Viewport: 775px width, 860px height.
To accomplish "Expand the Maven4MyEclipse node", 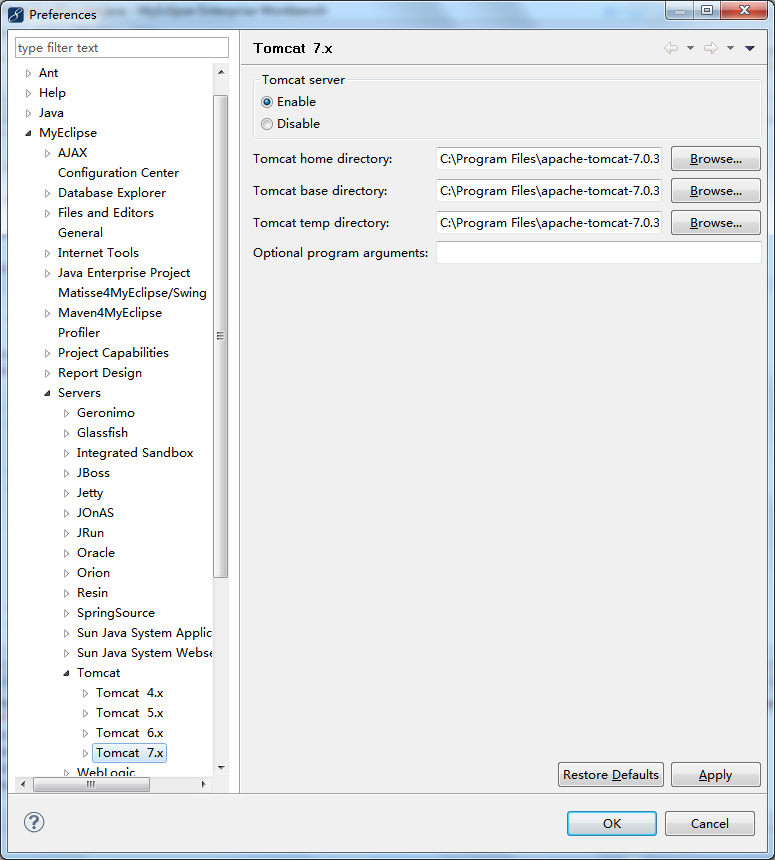I will [x=47, y=313].
